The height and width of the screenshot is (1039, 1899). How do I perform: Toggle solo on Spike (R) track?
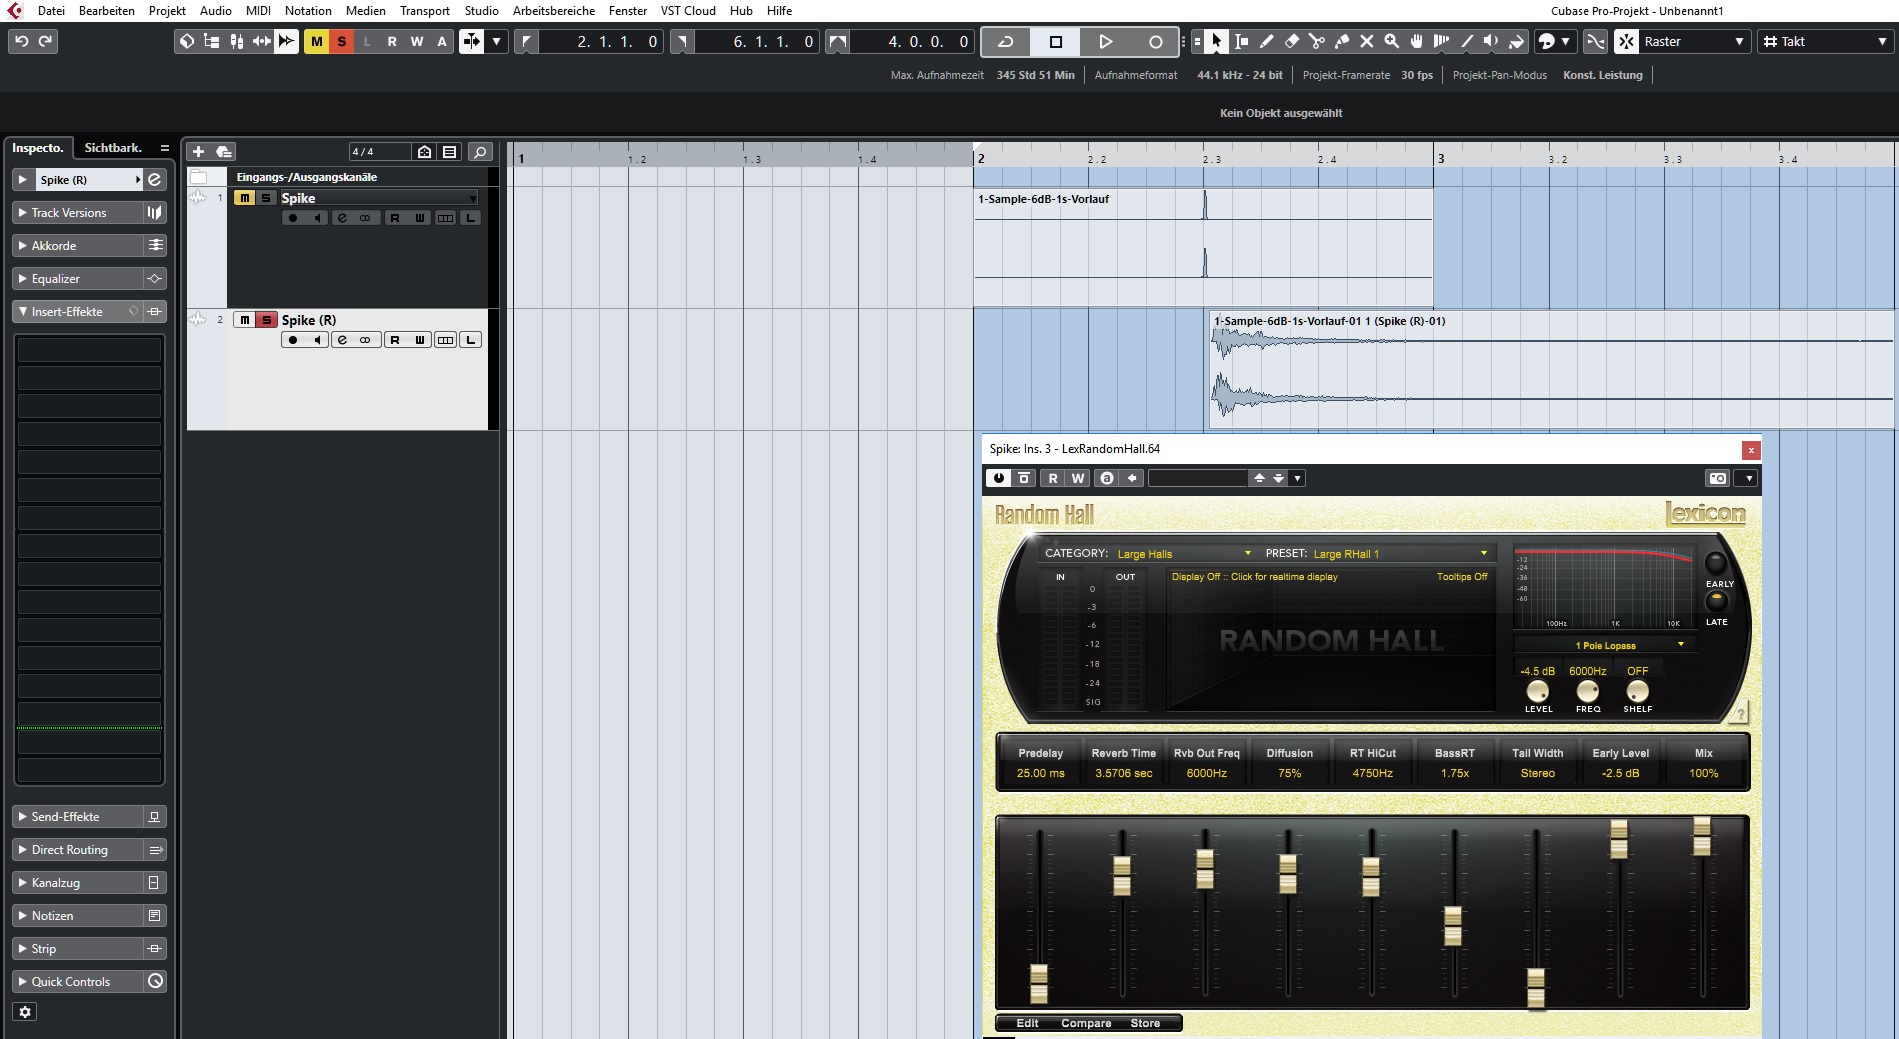click(266, 320)
